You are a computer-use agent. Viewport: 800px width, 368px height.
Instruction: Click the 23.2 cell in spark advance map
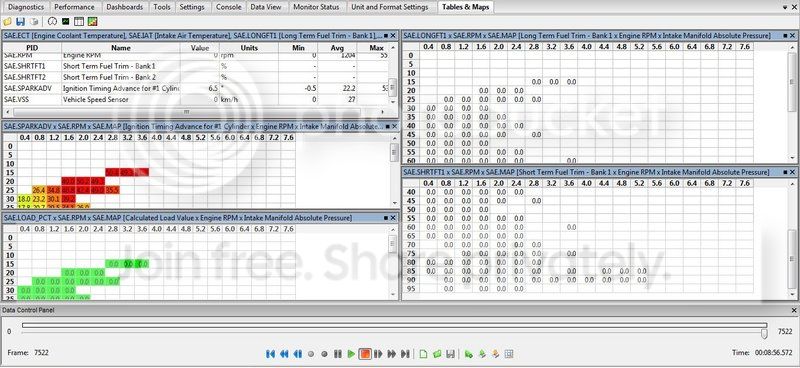(x=39, y=199)
